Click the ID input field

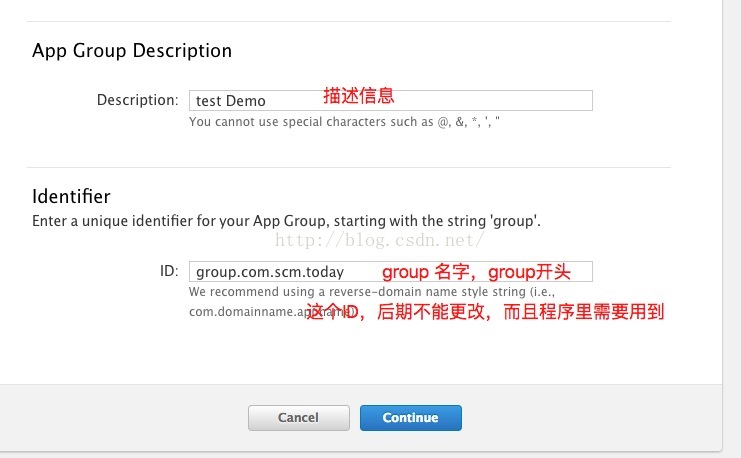click(390, 272)
